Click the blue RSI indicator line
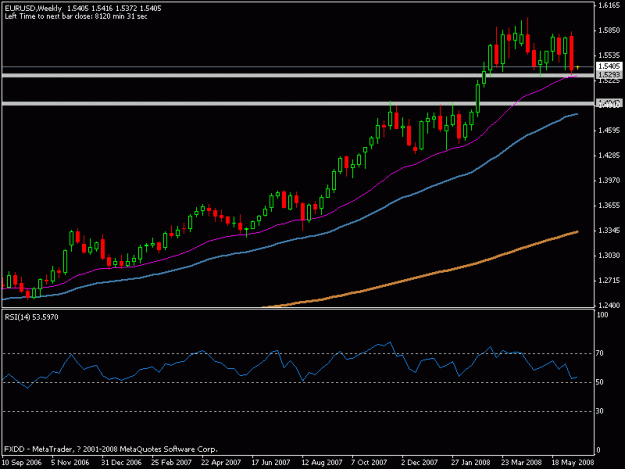The height and width of the screenshot is (469, 625). (x=290, y=365)
